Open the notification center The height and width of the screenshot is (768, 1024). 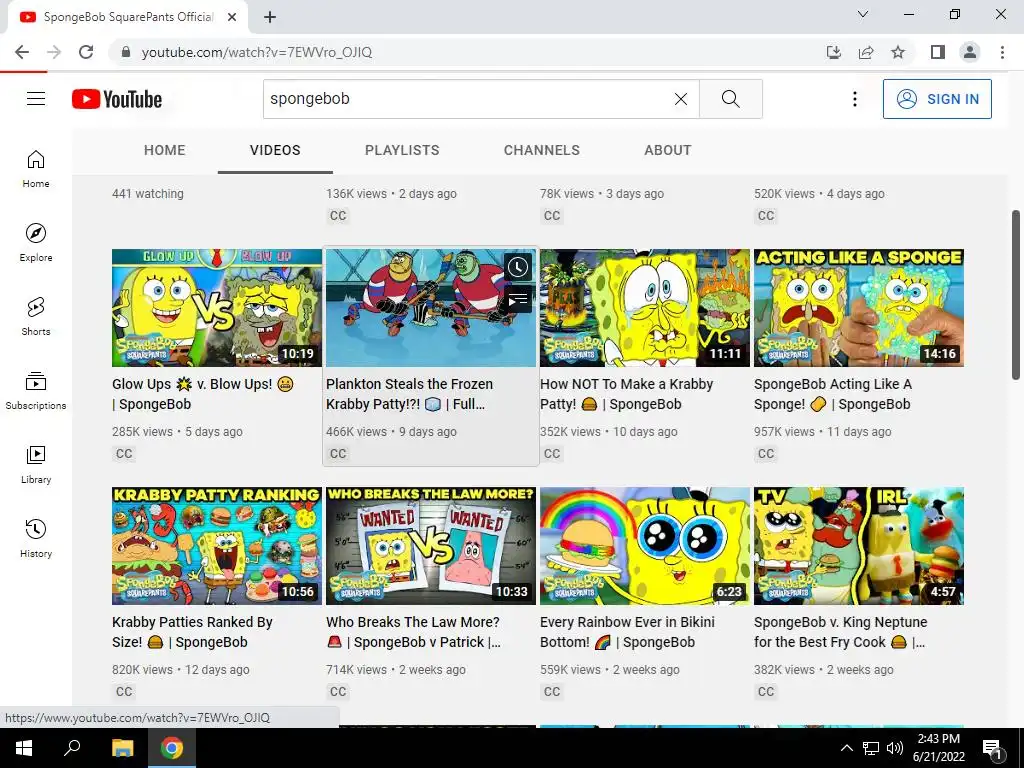992,748
